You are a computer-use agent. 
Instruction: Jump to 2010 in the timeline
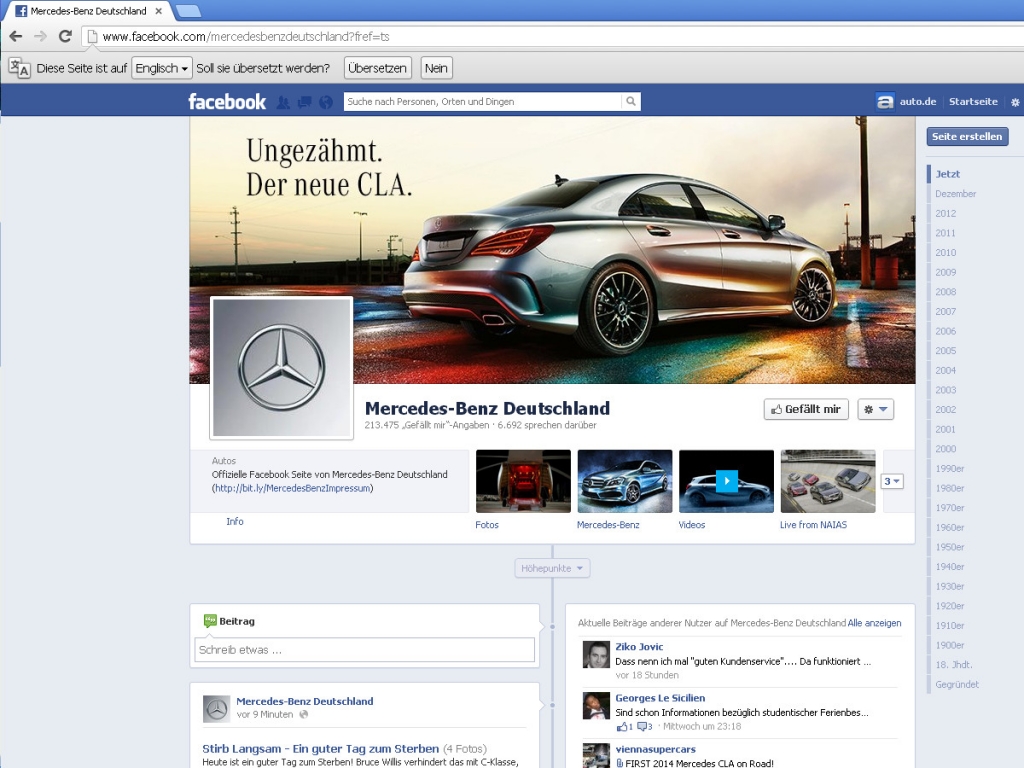[945, 252]
